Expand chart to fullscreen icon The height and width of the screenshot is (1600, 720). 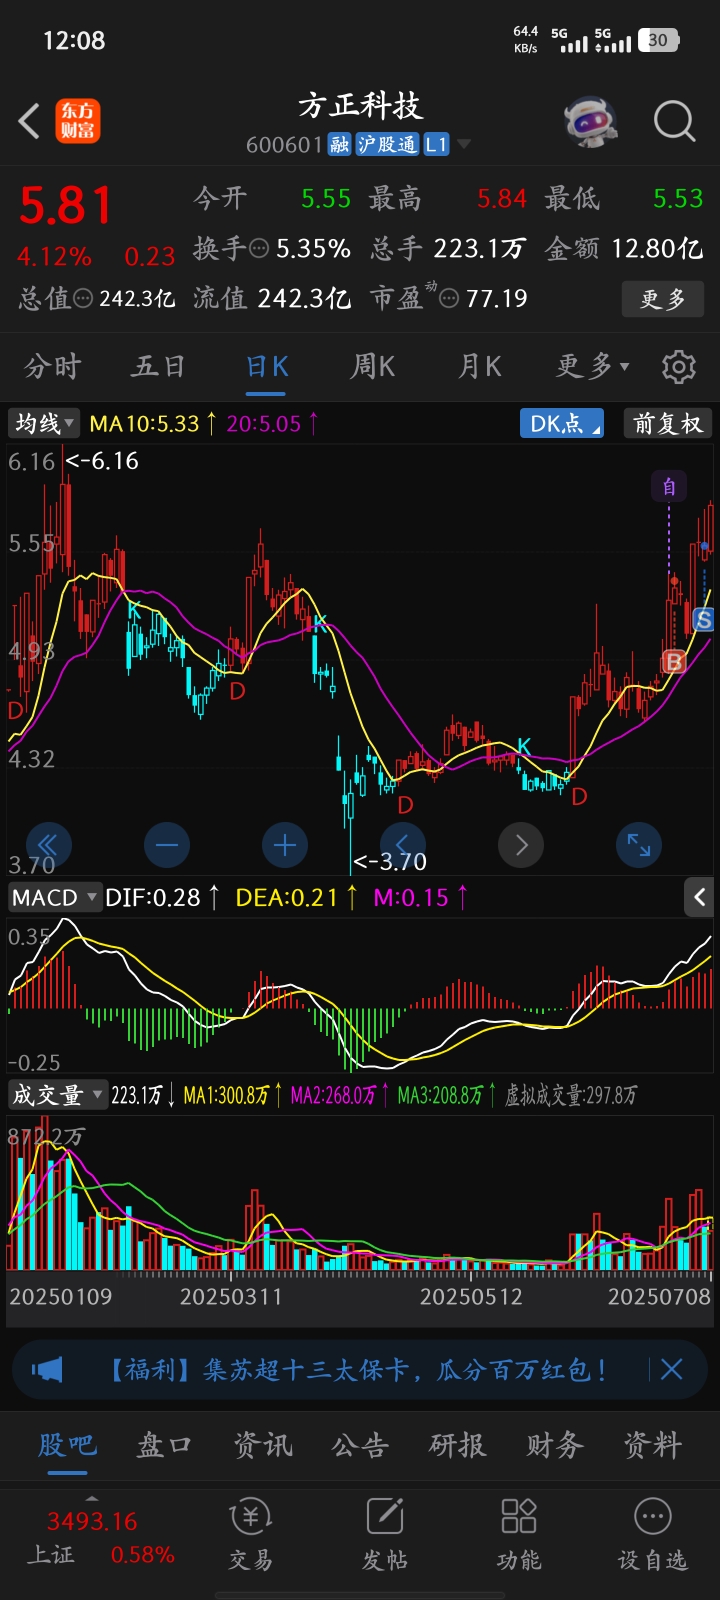(639, 846)
